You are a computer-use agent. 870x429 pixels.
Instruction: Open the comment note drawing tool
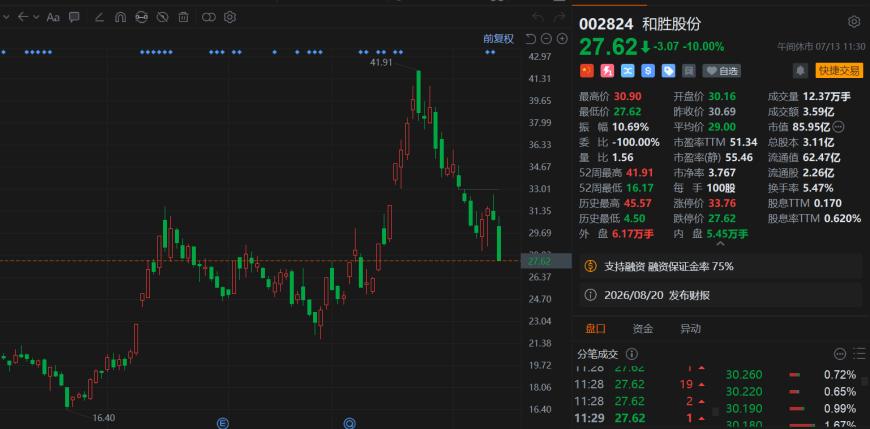(x=74, y=17)
